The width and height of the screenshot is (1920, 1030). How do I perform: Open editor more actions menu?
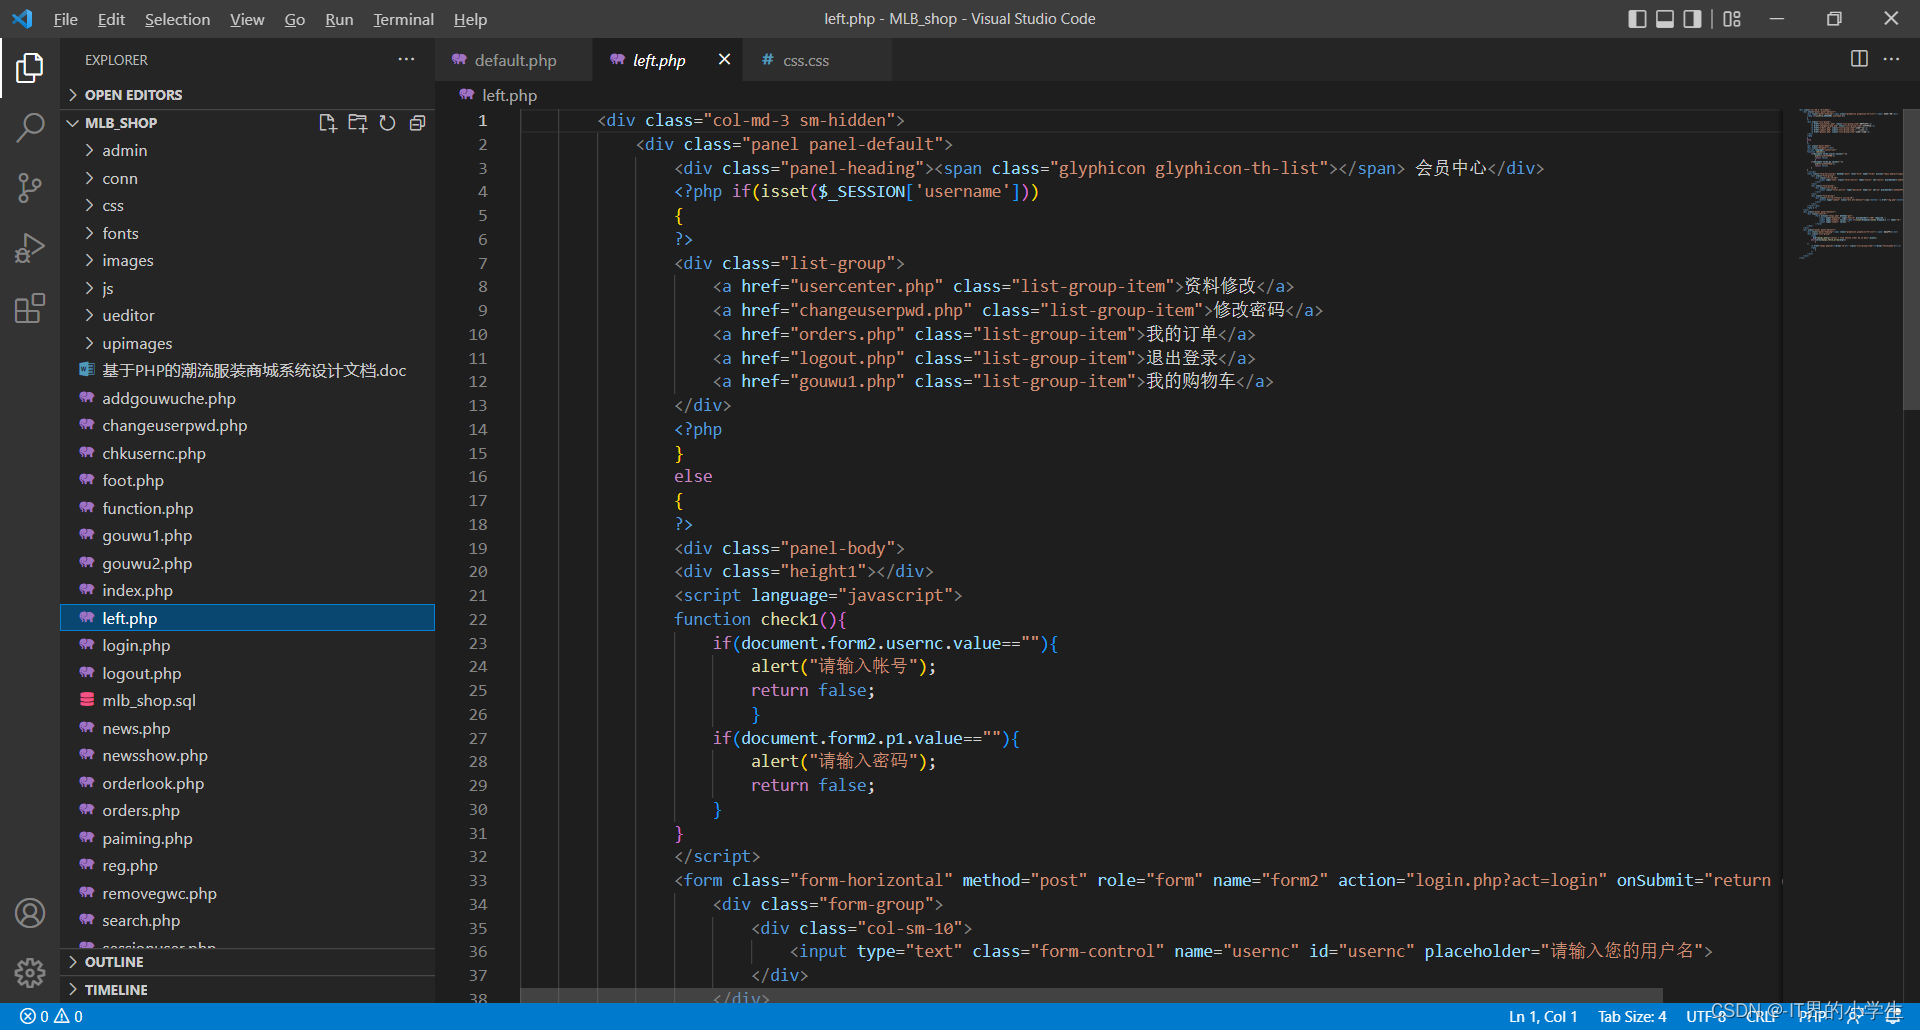click(1891, 59)
